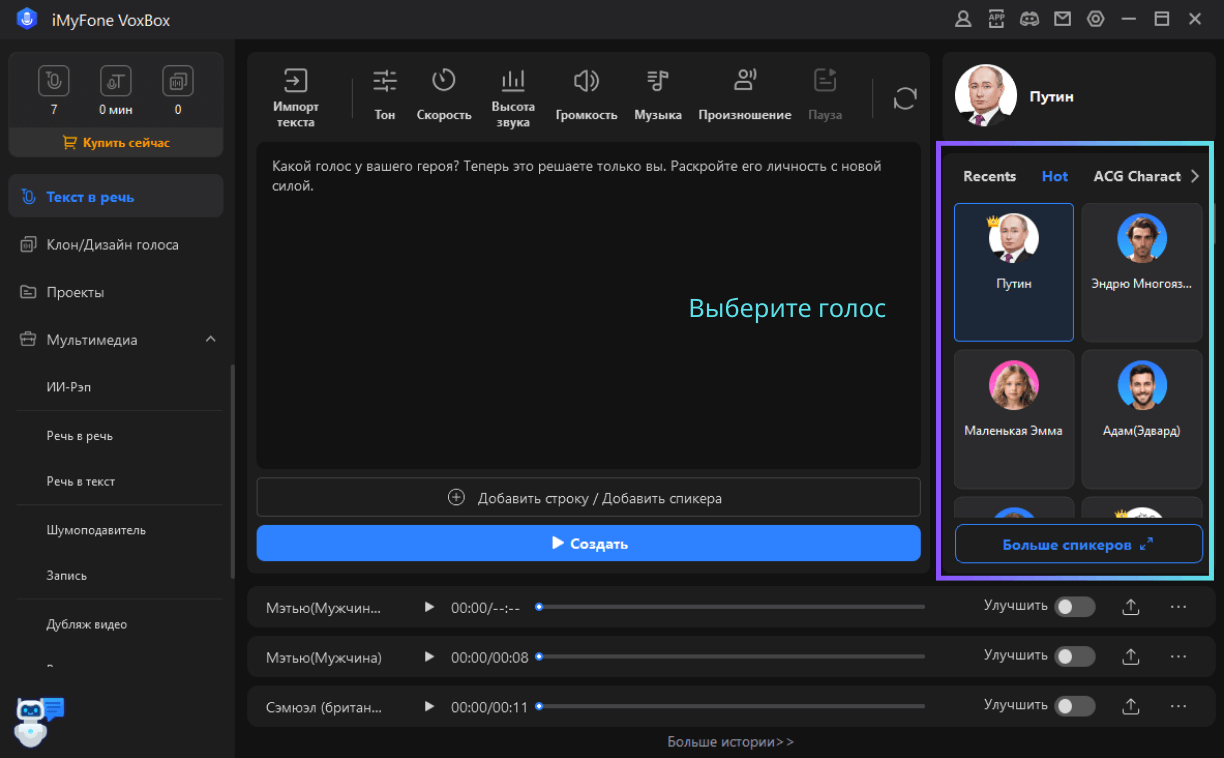
Task: Click the Создать button
Action: pyautogui.click(x=588, y=543)
